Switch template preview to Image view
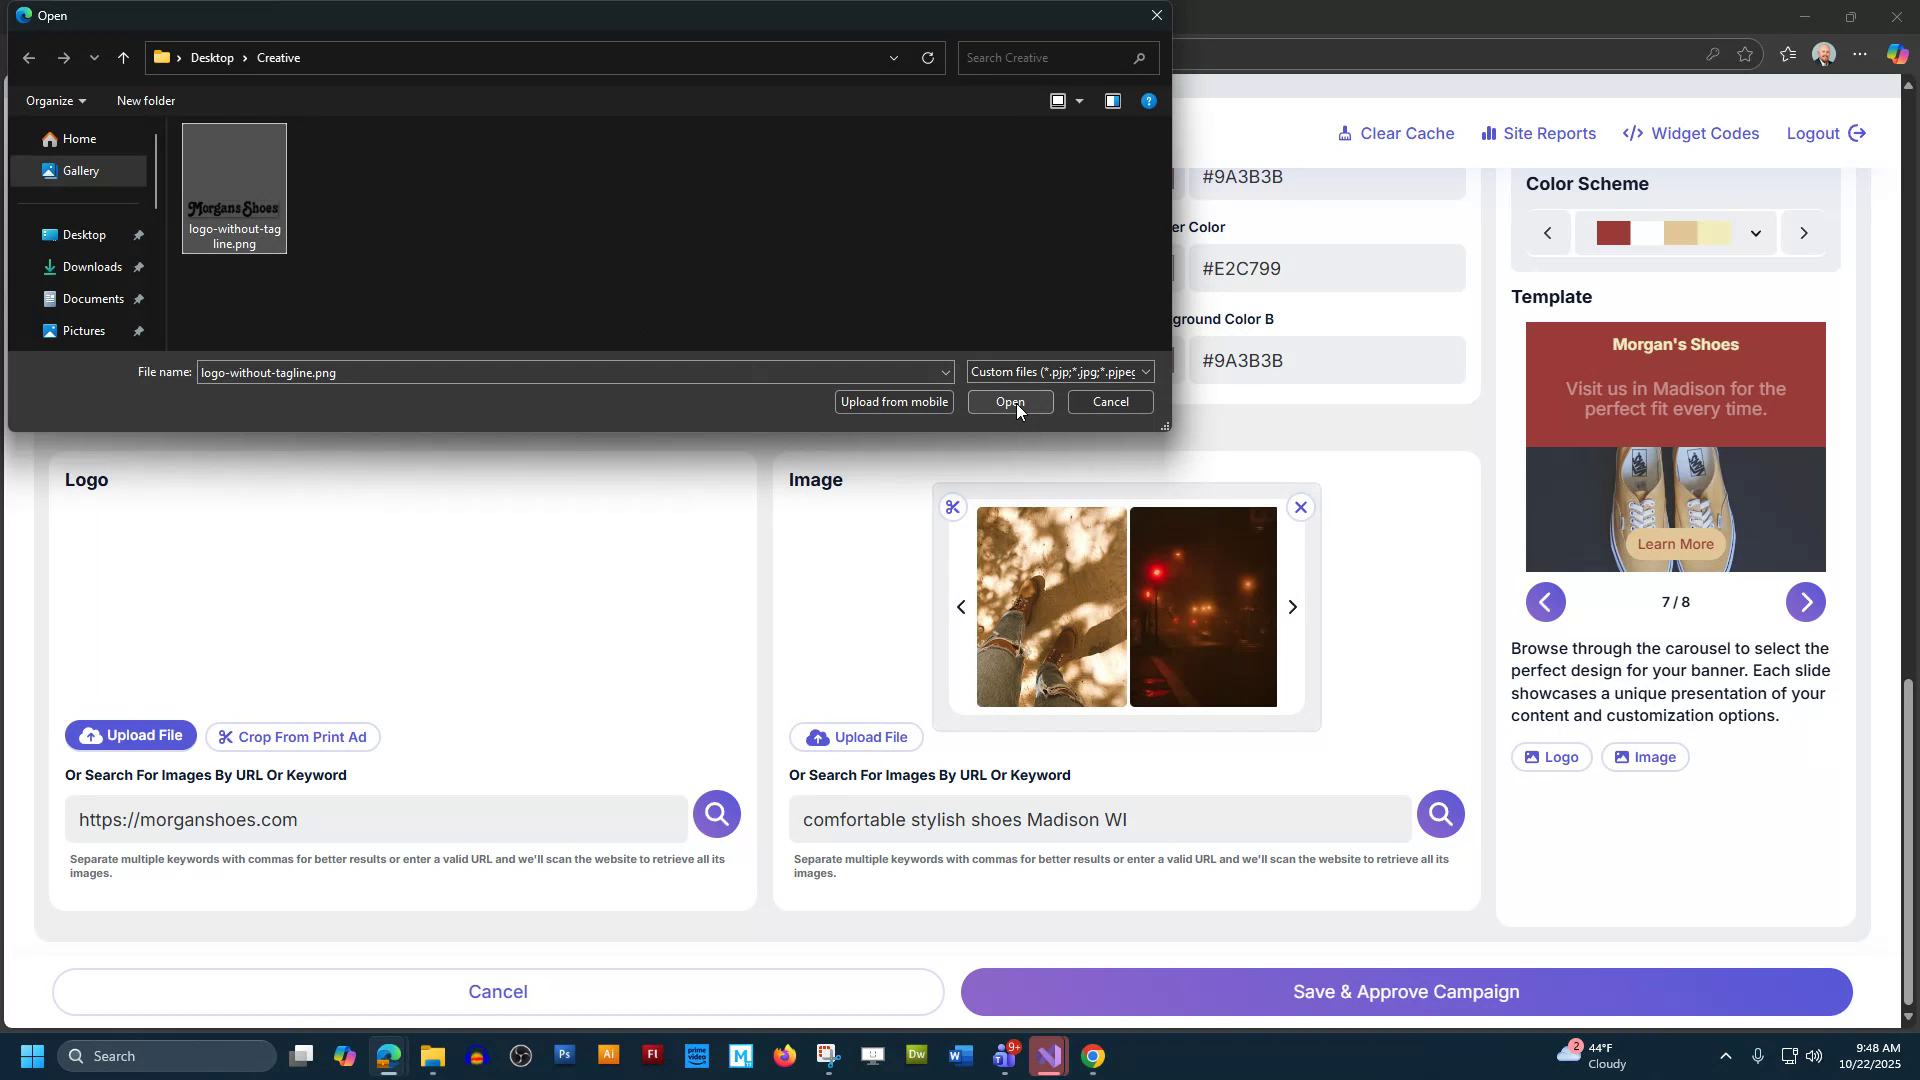Screen dimensions: 1920x1080 tap(1644, 757)
